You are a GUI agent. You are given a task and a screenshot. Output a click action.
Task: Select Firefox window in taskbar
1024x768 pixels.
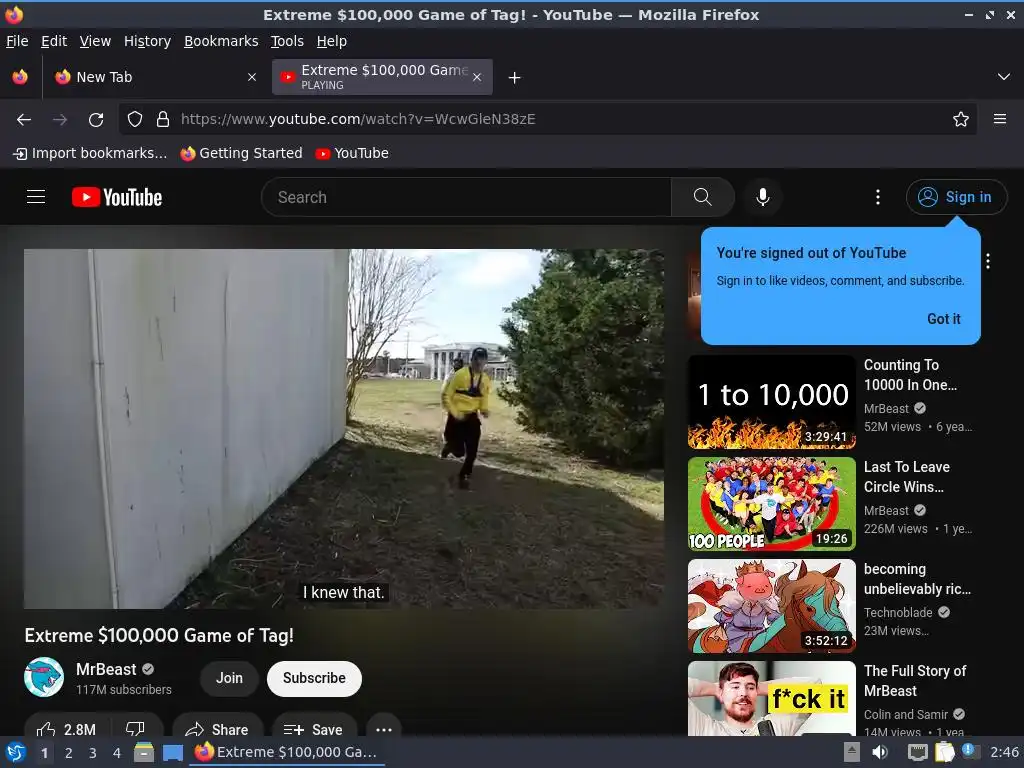point(287,752)
